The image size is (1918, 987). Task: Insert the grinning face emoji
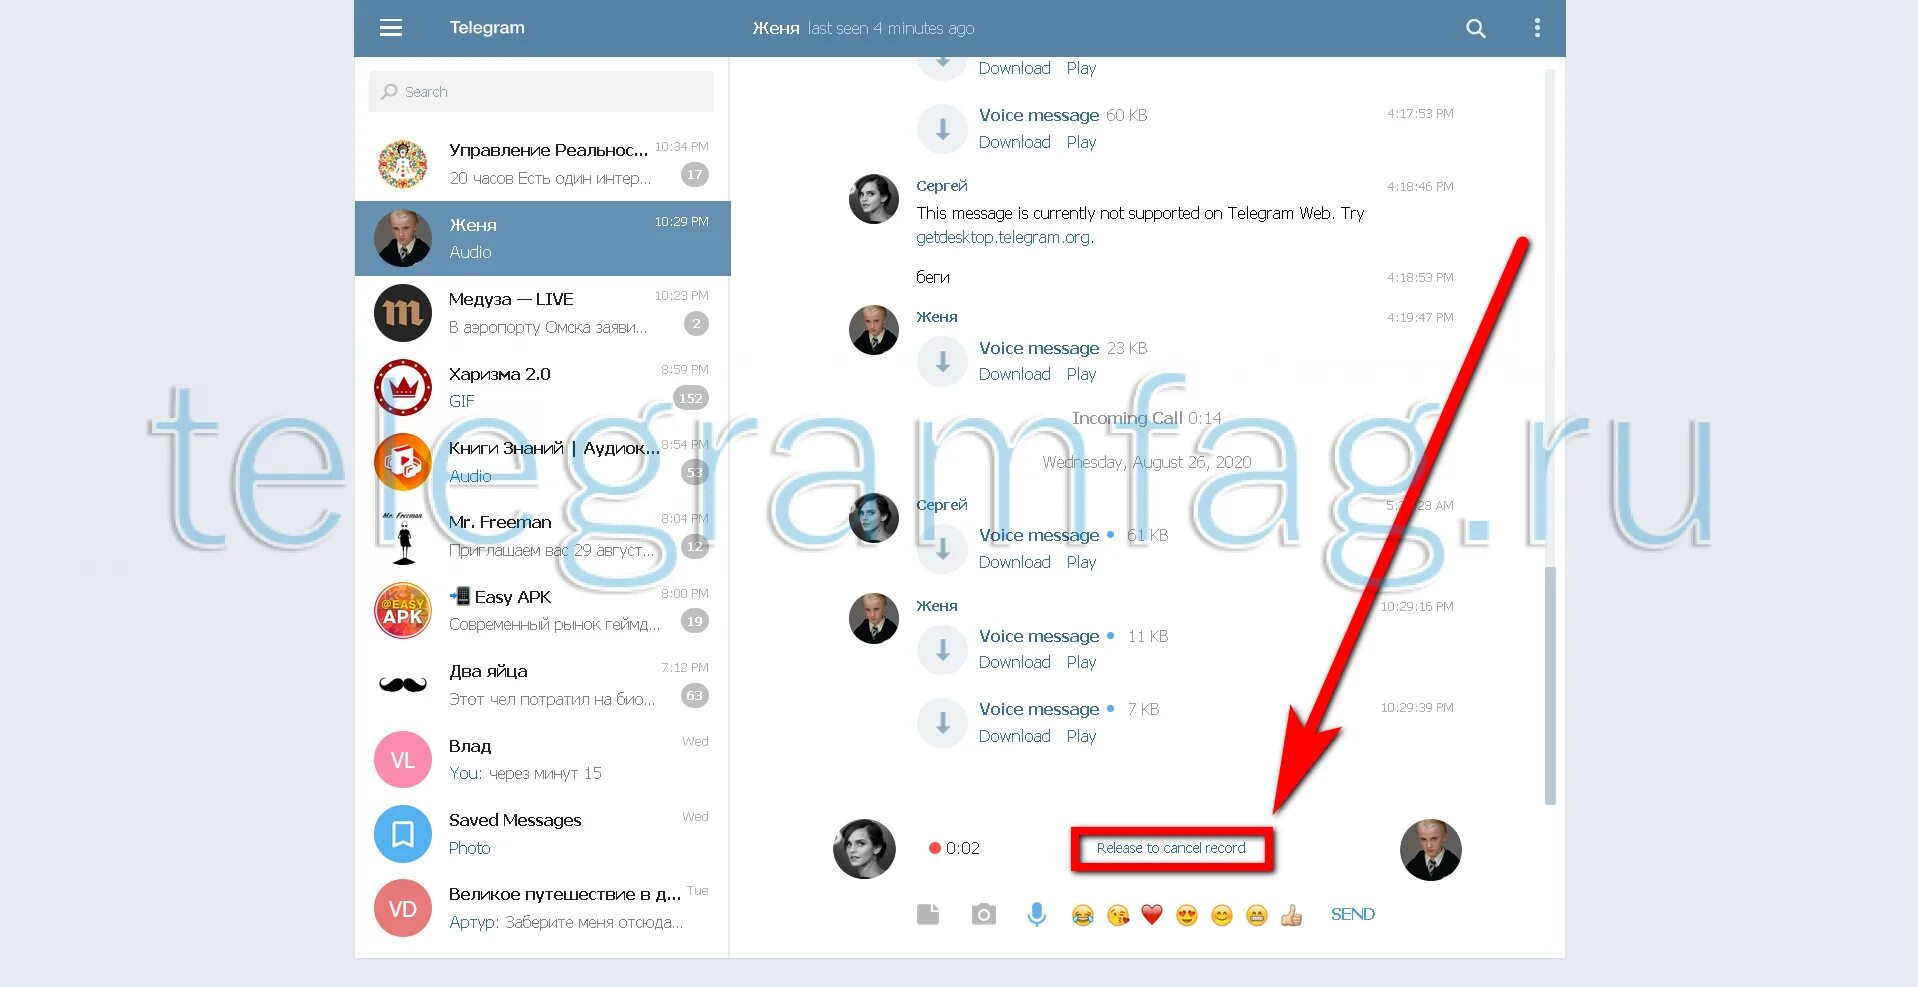point(1257,915)
